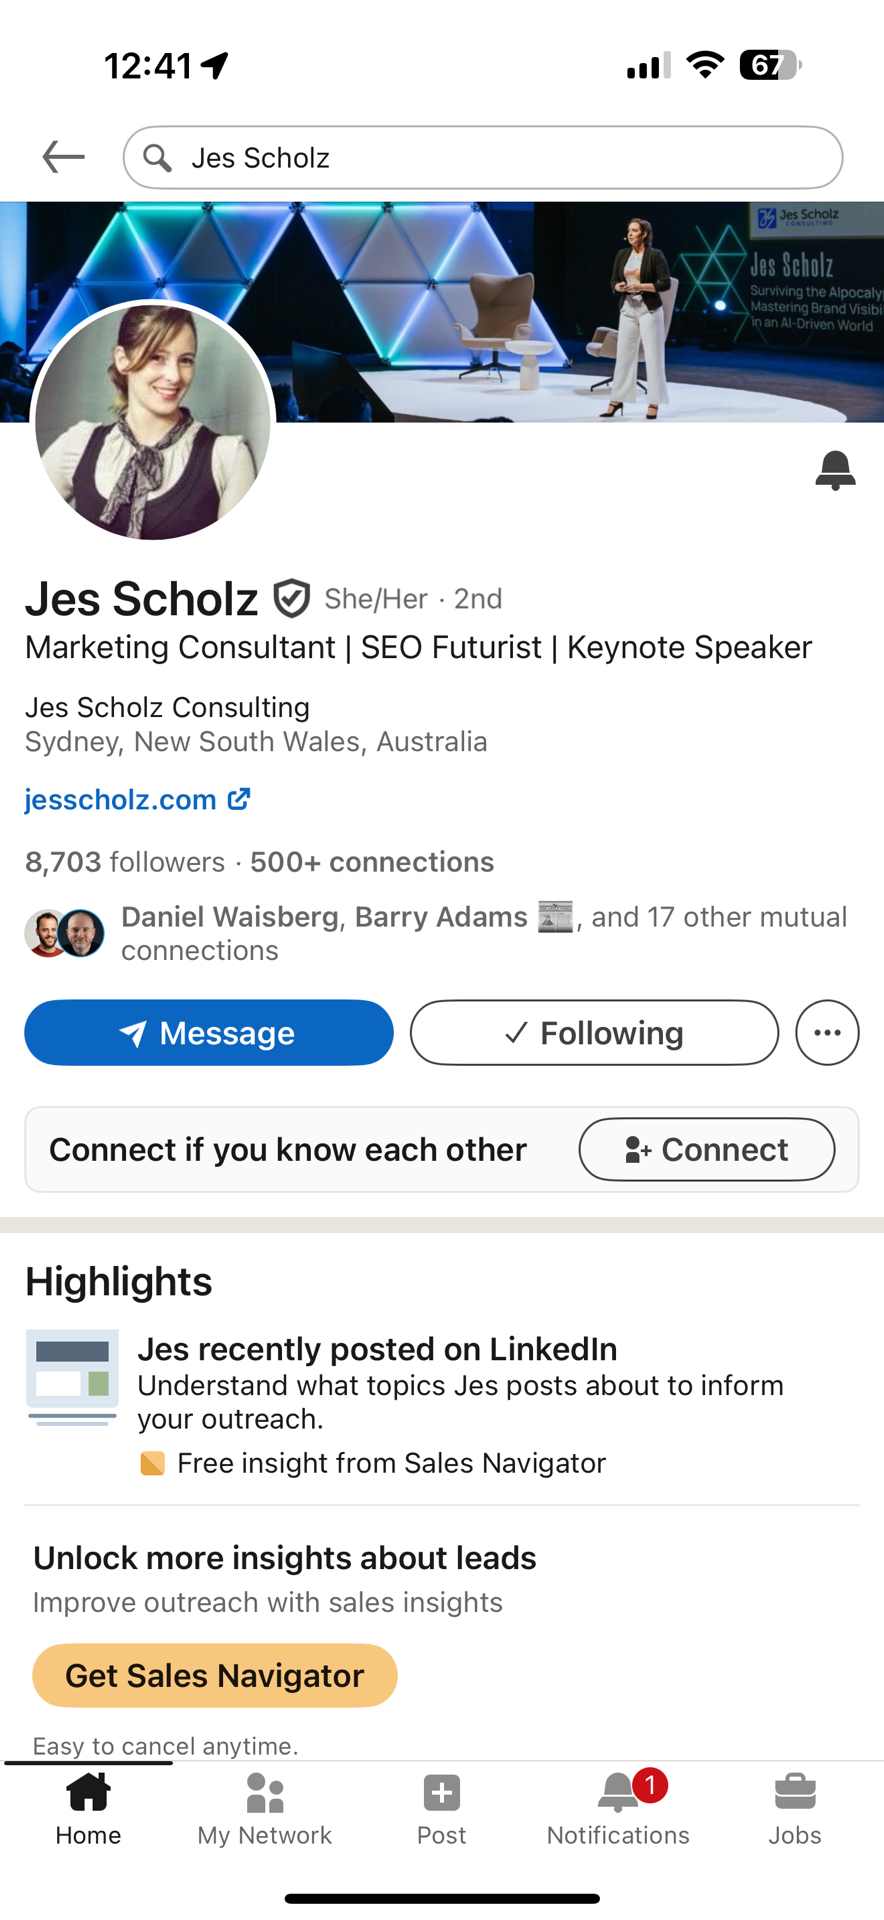
Task: Tap the search magnifier icon
Action: click(x=157, y=157)
